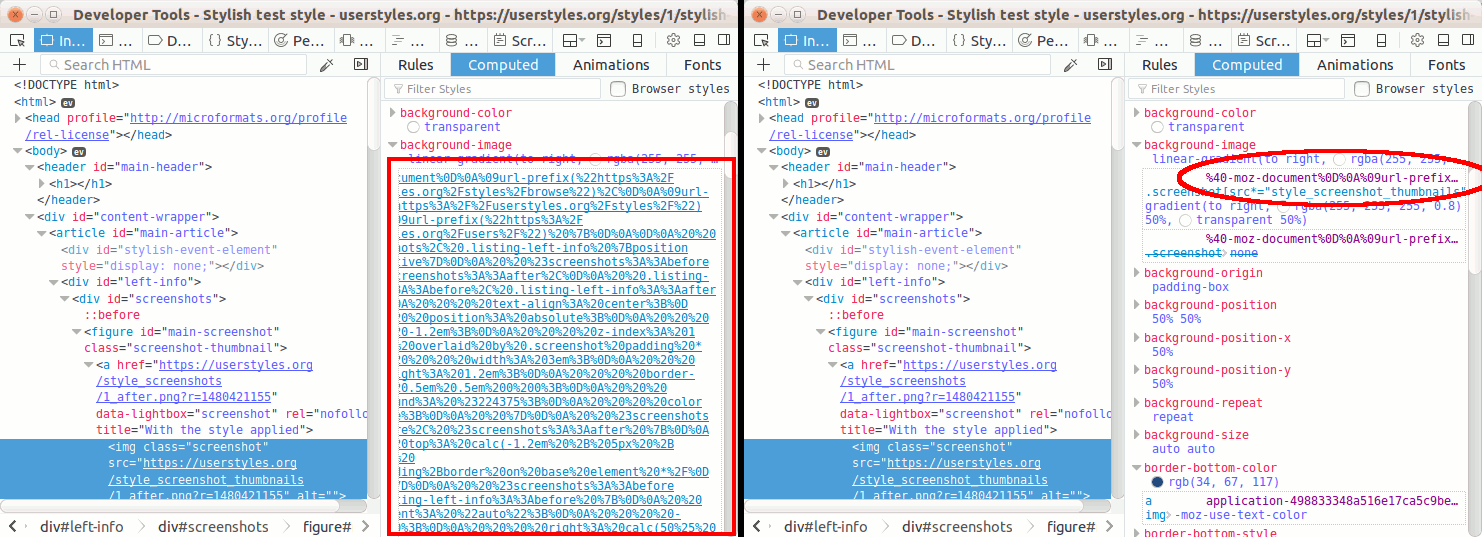Open Storage tool icon in right window
This screenshot has width=1482, height=537.
point(1194,41)
